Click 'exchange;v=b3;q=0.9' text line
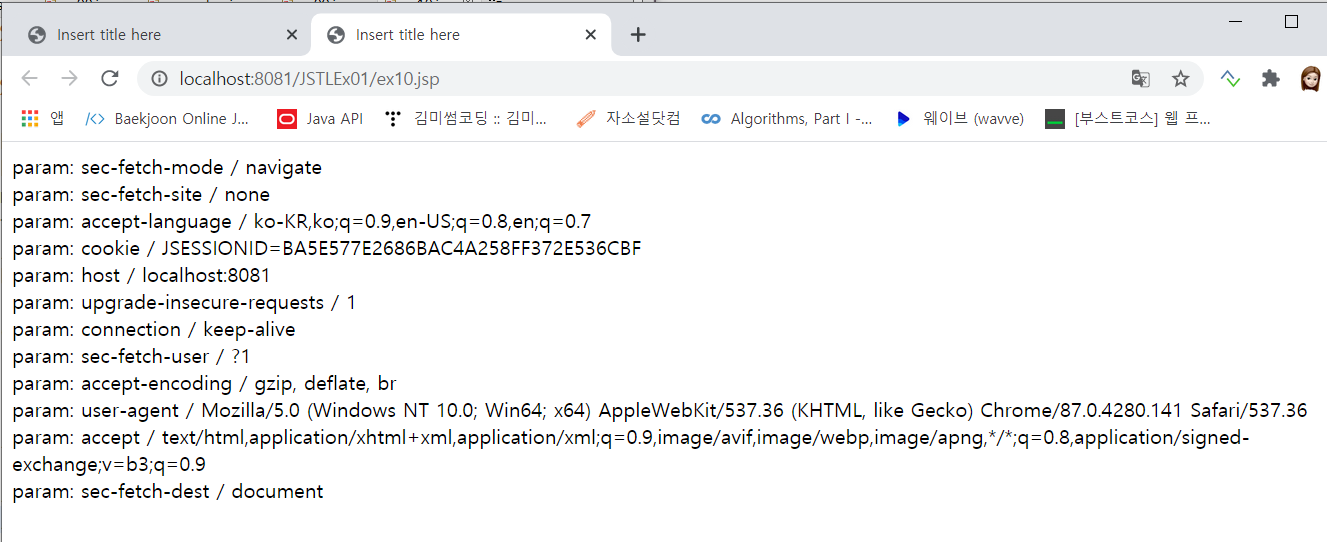The width and height of the screenshot is (1327, 542). click(109, 465)
